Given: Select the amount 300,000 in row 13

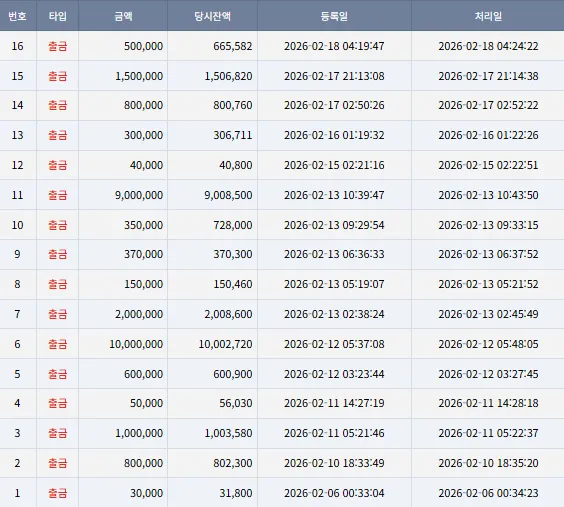Looking at the screenshot, I should point(144,135).
